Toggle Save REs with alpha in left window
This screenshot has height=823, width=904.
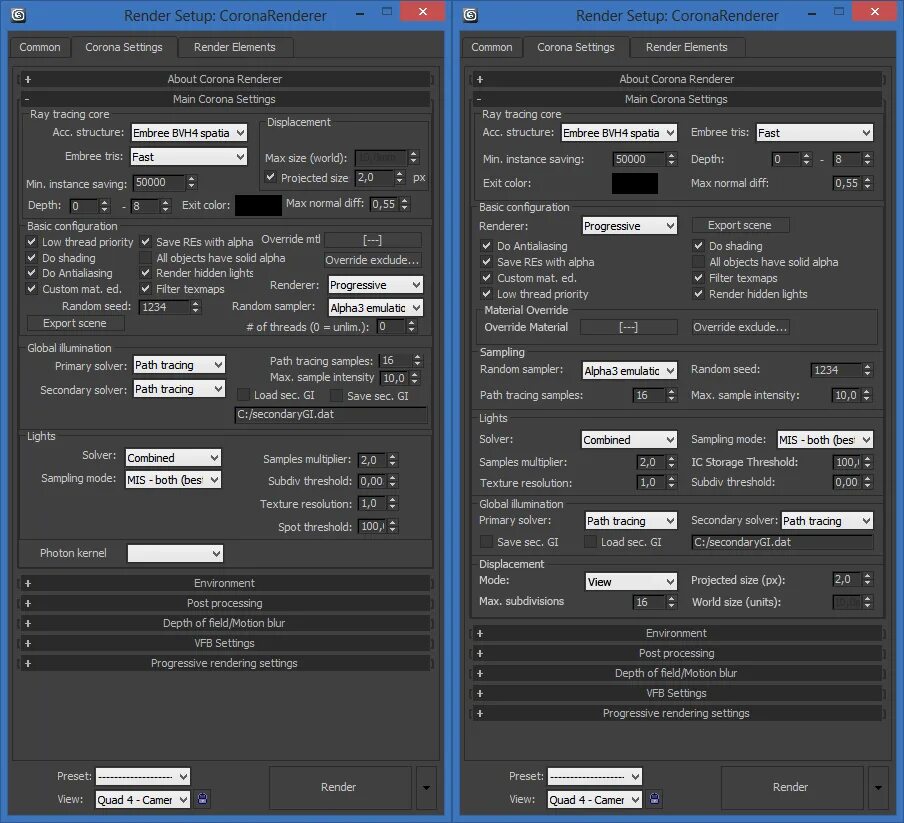(146, 242)
